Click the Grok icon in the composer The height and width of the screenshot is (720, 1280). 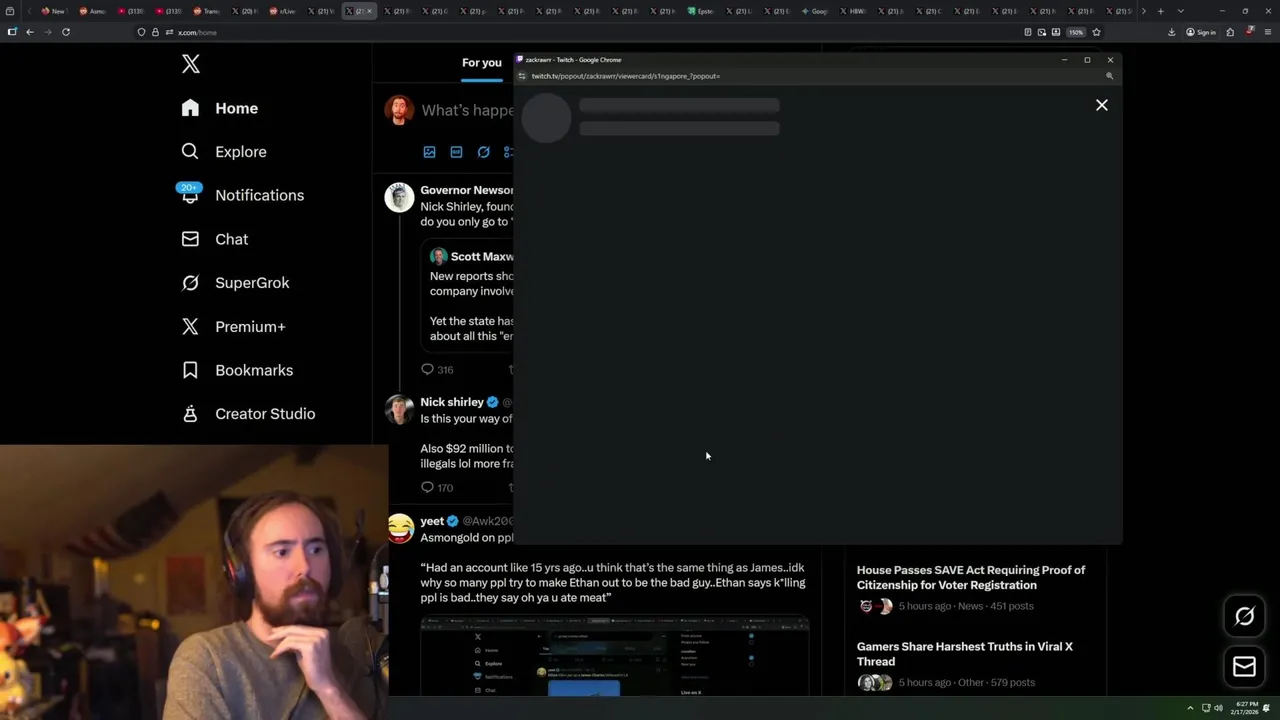pos(483,152)
